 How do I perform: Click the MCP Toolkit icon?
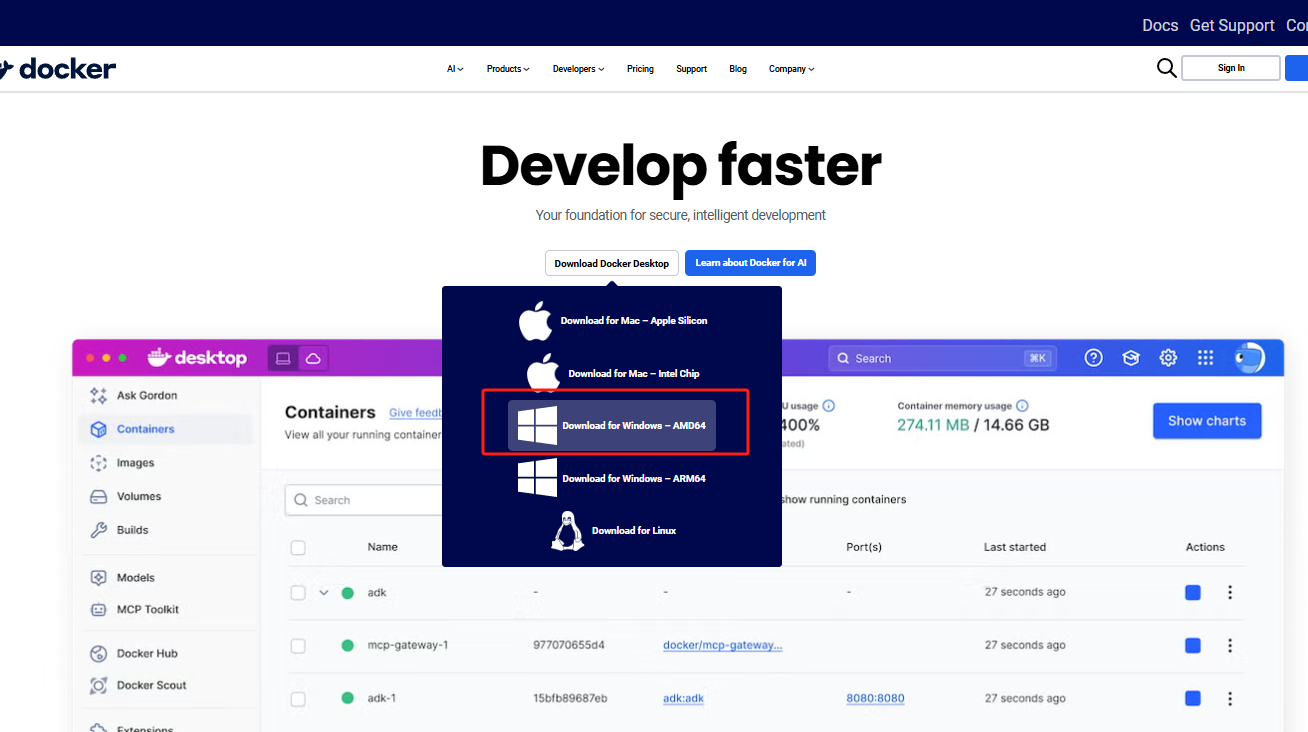click(98, 610)
